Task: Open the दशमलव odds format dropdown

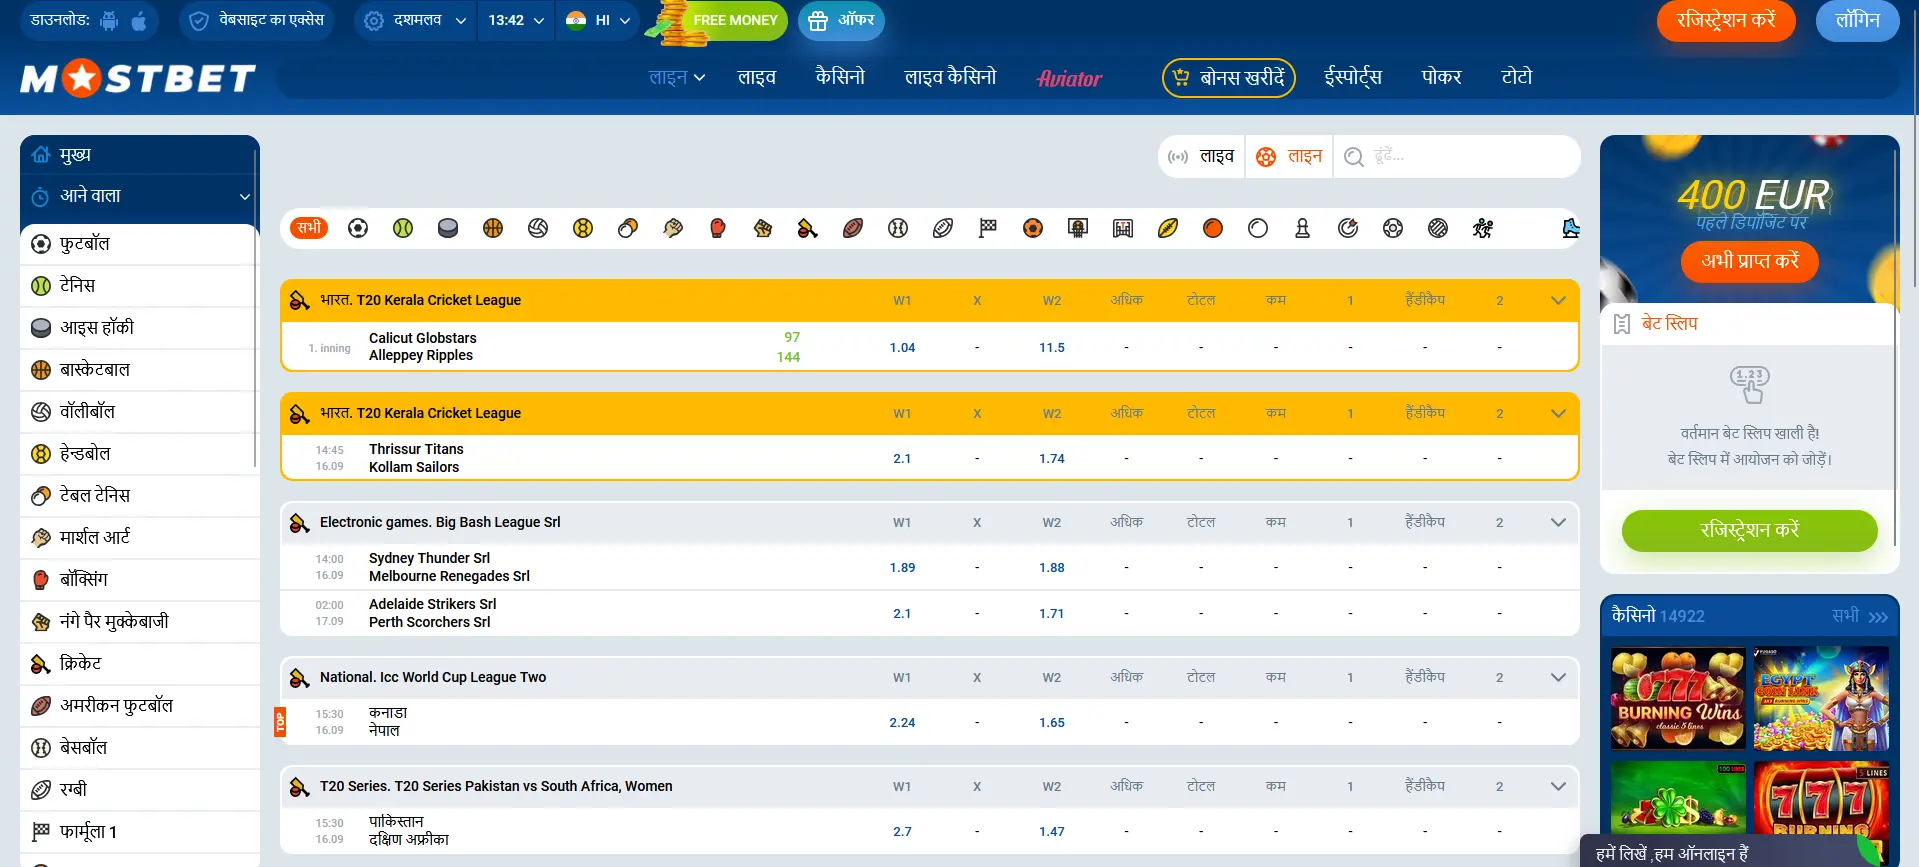Action: (415, 20)
